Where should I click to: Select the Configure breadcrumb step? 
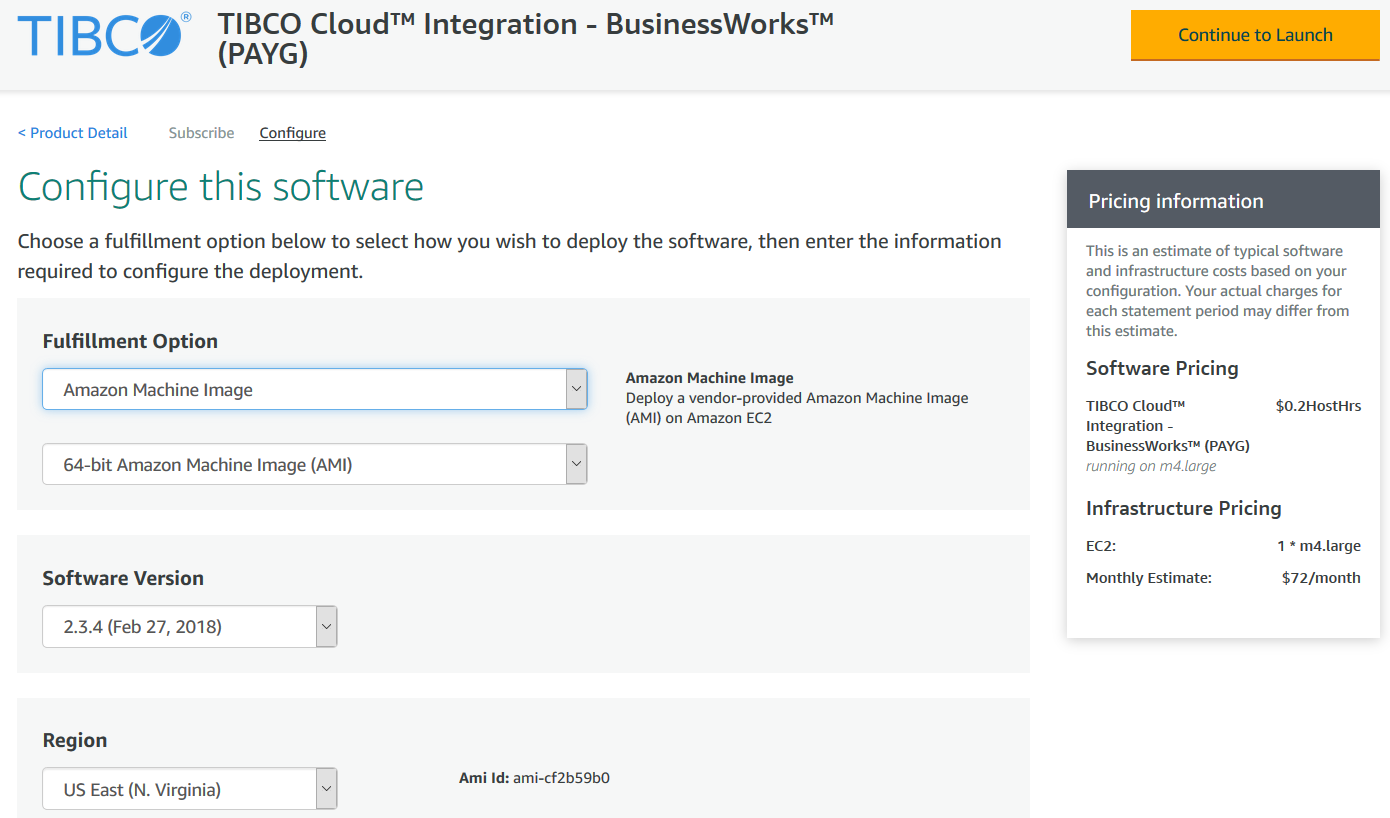click(x=292, y=133)
